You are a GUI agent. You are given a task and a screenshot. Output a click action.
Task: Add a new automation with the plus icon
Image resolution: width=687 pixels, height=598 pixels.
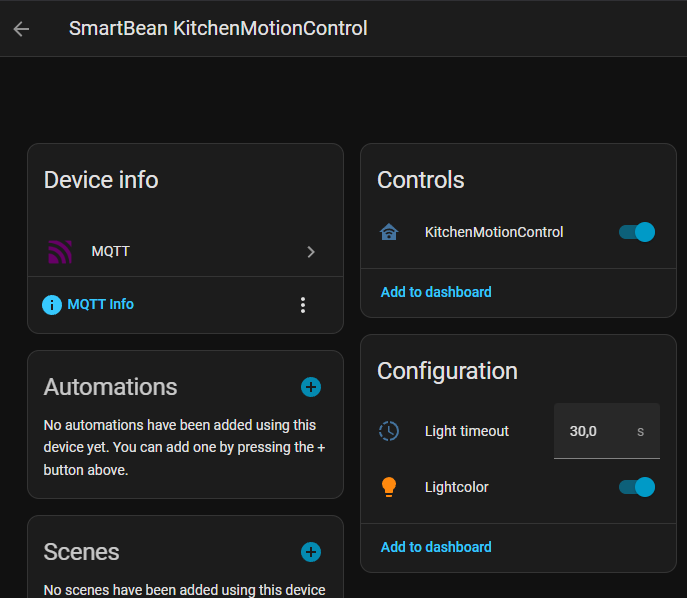coord(311,387)
